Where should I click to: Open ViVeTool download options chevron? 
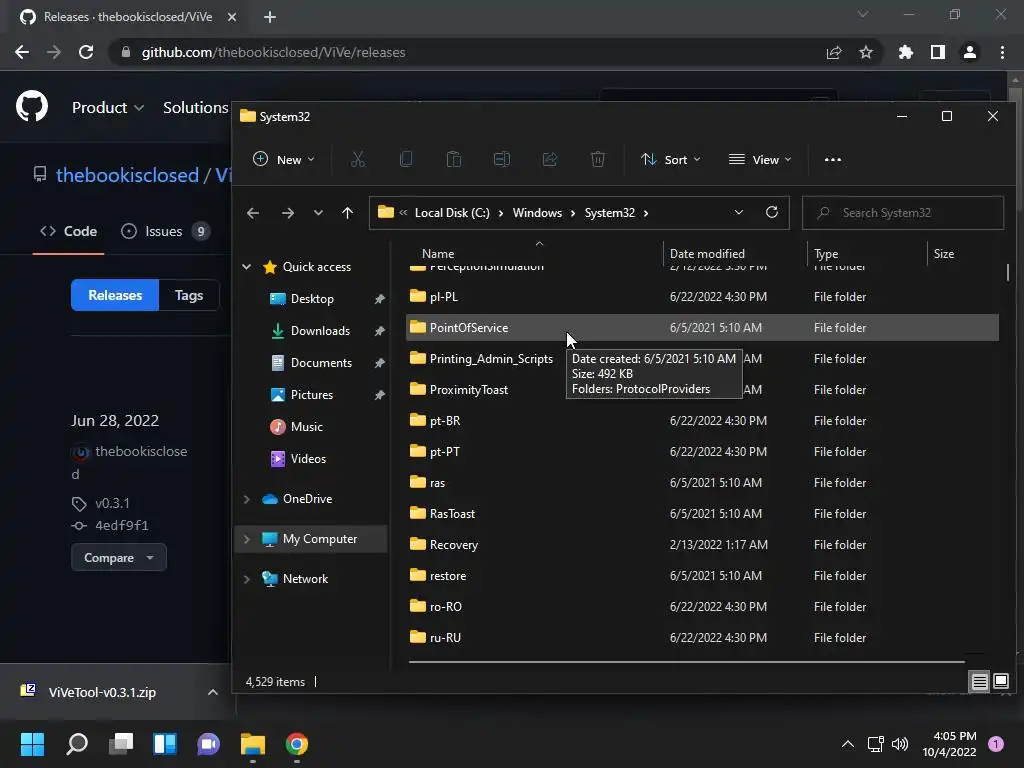(x=212, y=692)
